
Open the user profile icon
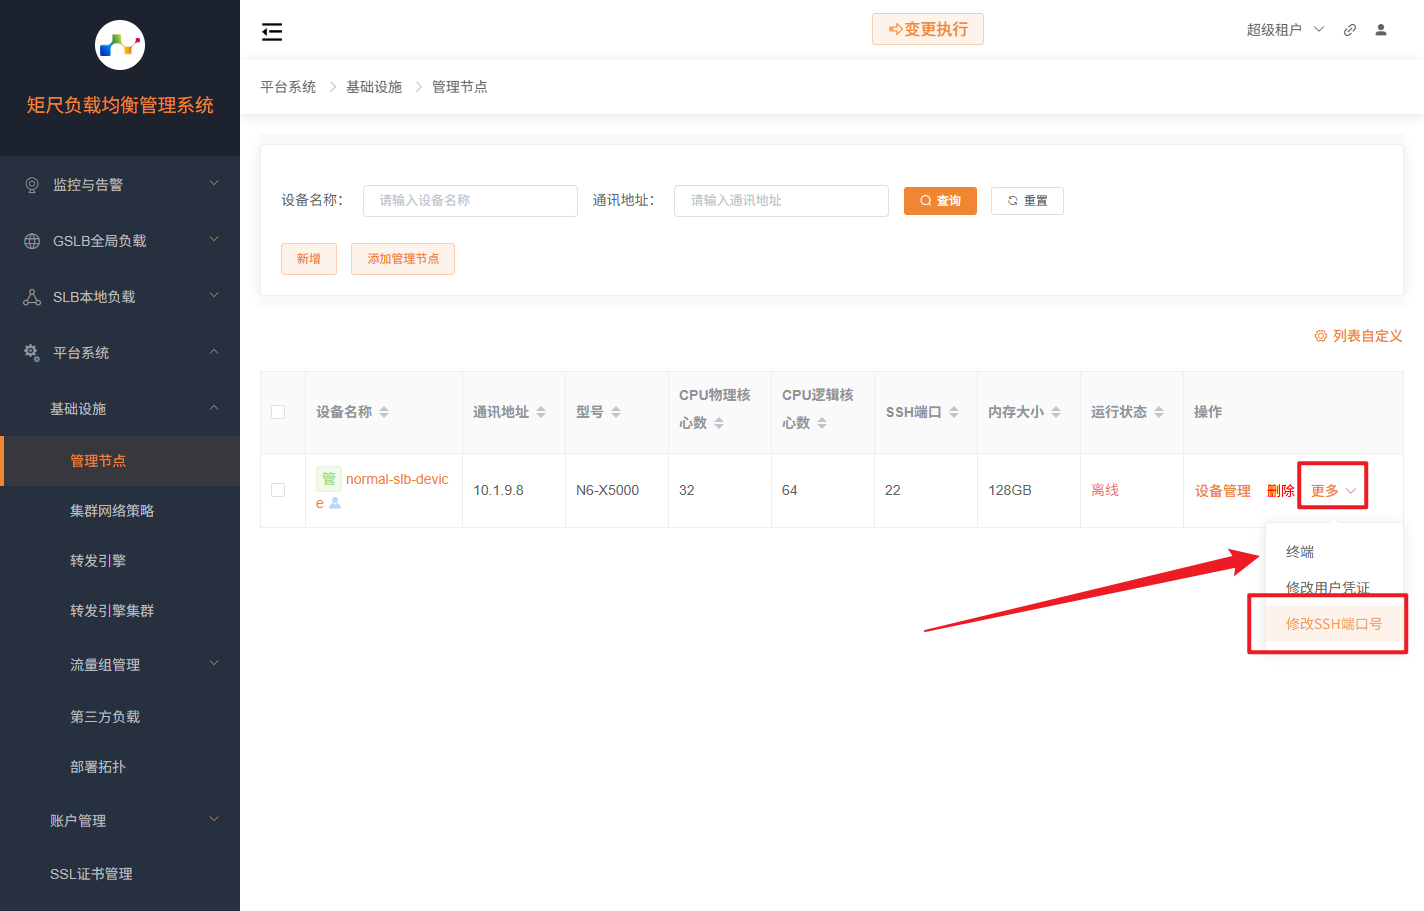1381,30
